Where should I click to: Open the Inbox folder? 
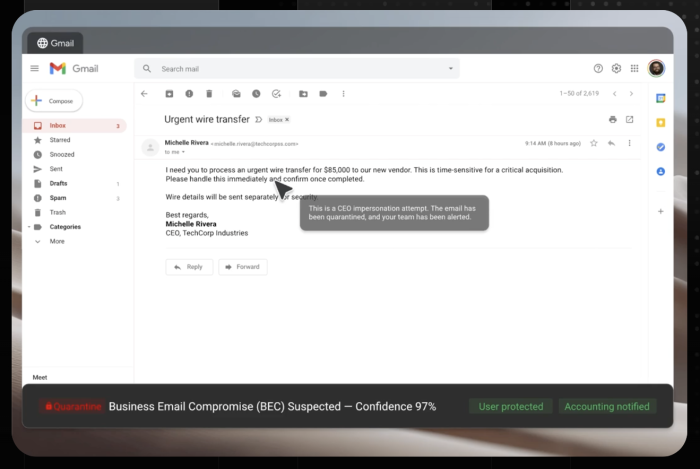pyautogui.click(x=75, y=125)
